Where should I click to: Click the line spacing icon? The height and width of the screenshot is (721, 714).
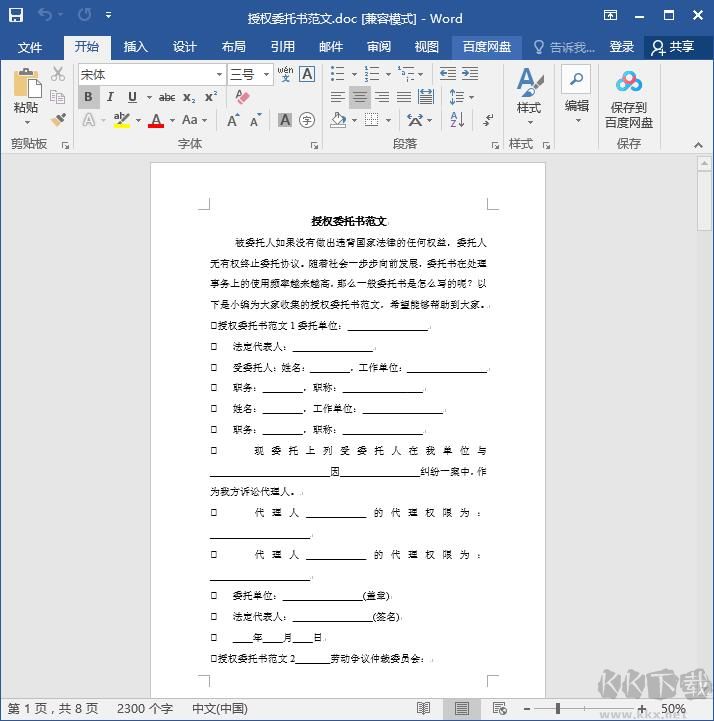click(x=457, y=97)
